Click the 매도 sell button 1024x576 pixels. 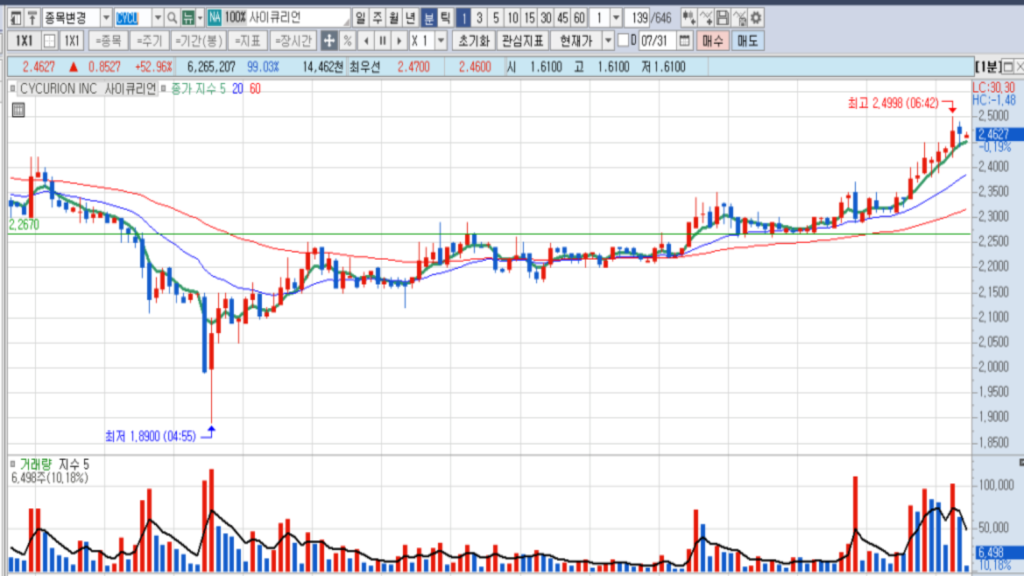[747, 41]
